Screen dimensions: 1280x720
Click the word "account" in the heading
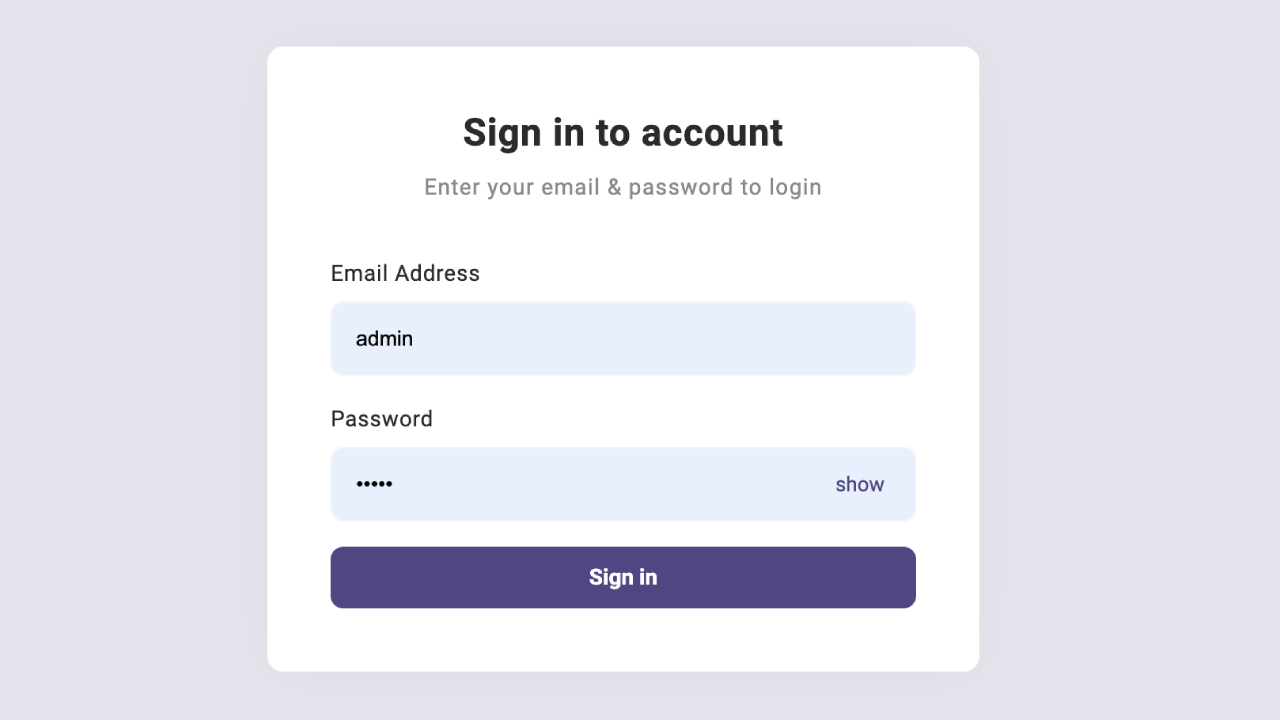[x=711, y=133]
